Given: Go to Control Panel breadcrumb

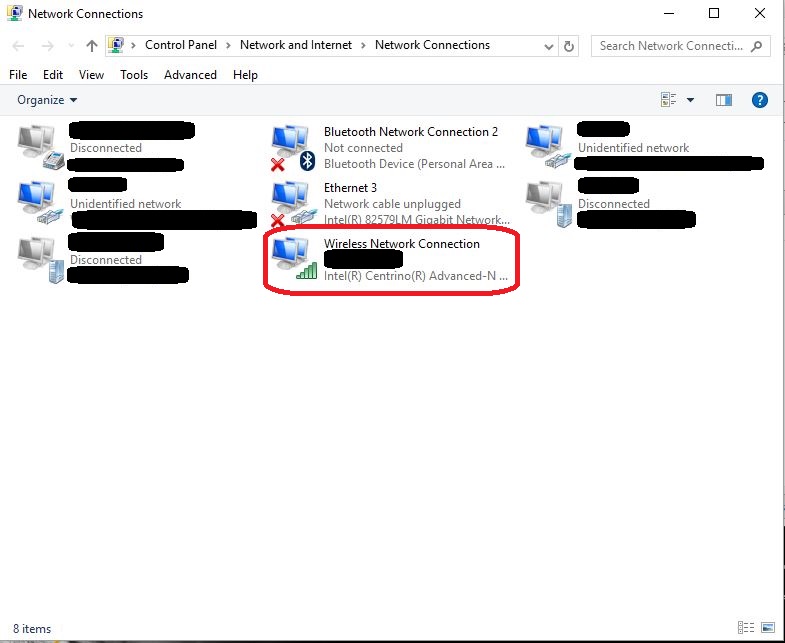Looking at the screenshot, I should 181,45.
